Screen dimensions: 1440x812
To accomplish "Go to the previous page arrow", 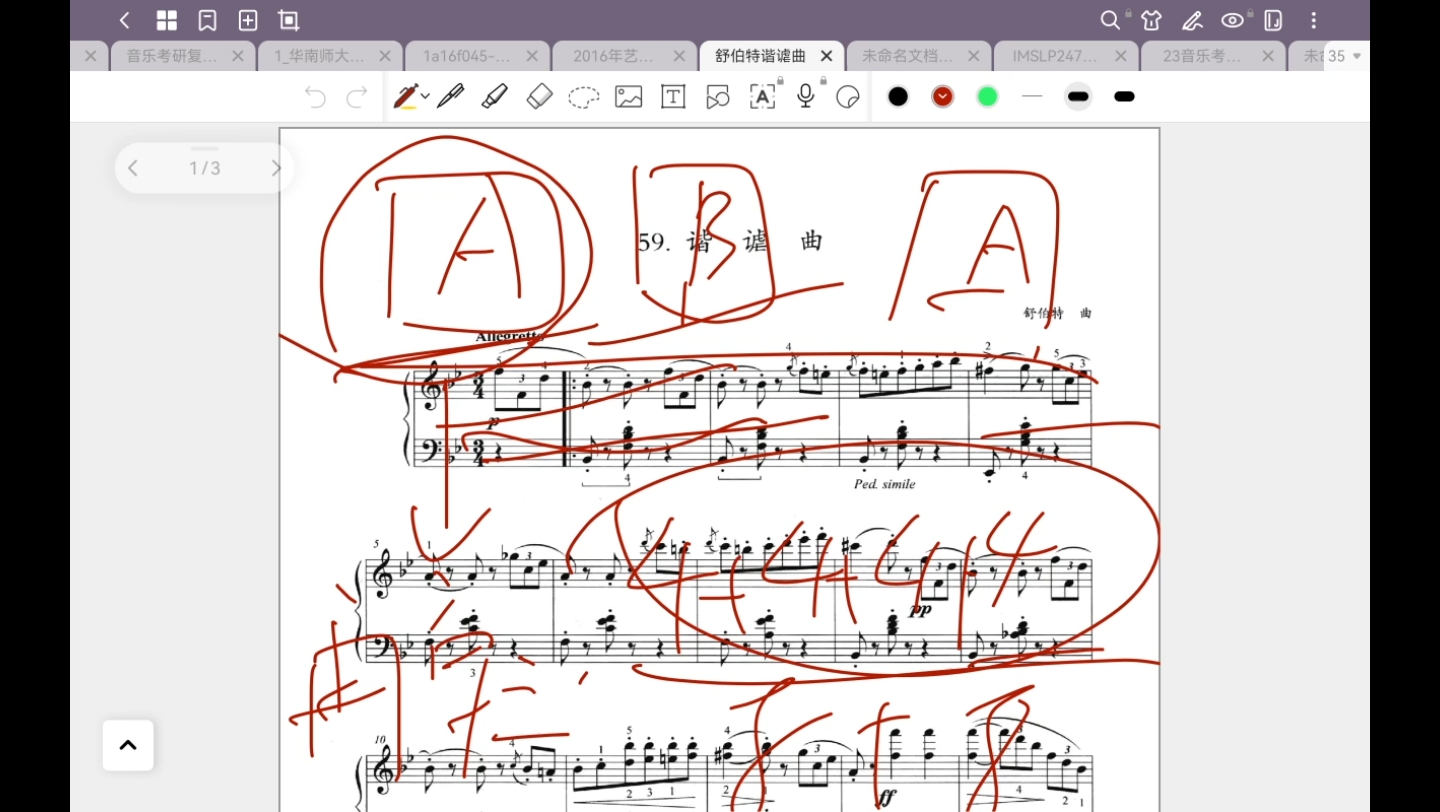I will click(133, 168).
